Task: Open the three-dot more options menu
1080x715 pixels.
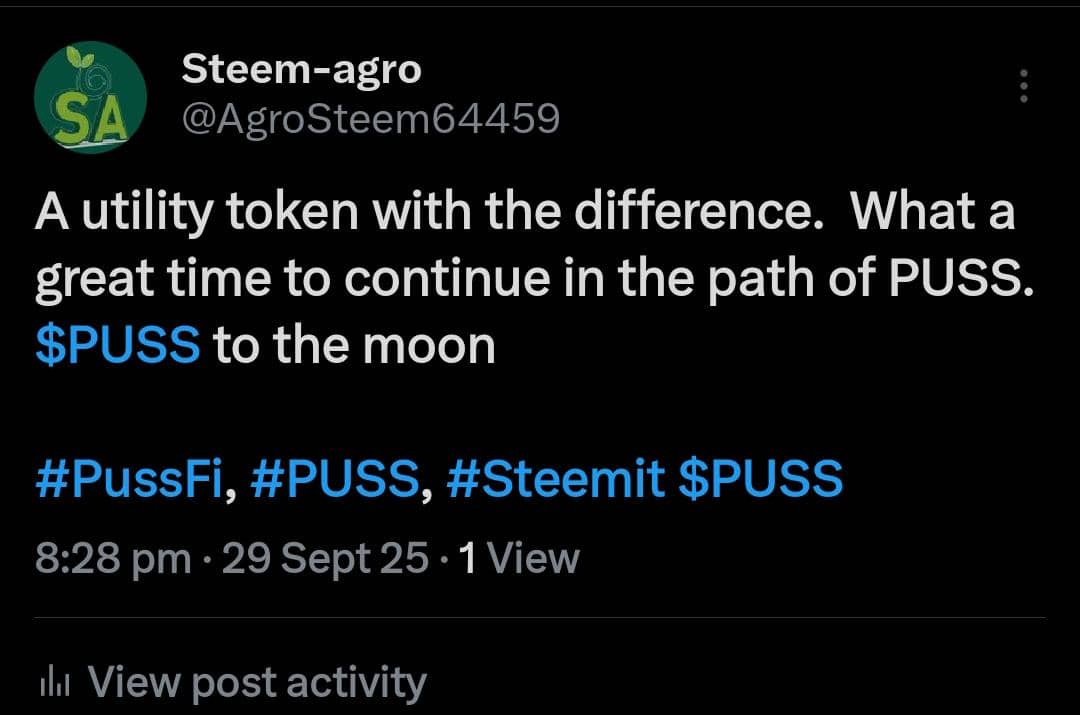Action: (1023, 88)
